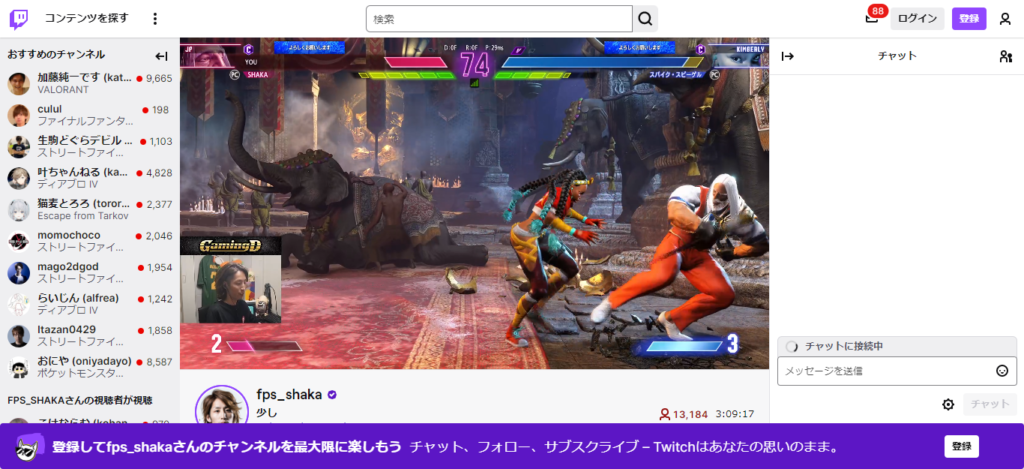Click the search magnifier button
Viewport: 1024px width, 469px height.
click(x=645, y=19)
